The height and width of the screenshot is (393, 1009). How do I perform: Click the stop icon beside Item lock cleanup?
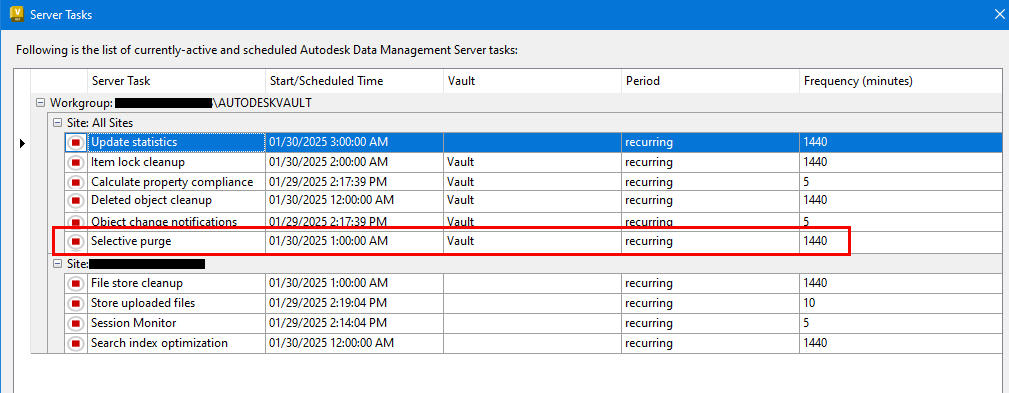(76, 162)
